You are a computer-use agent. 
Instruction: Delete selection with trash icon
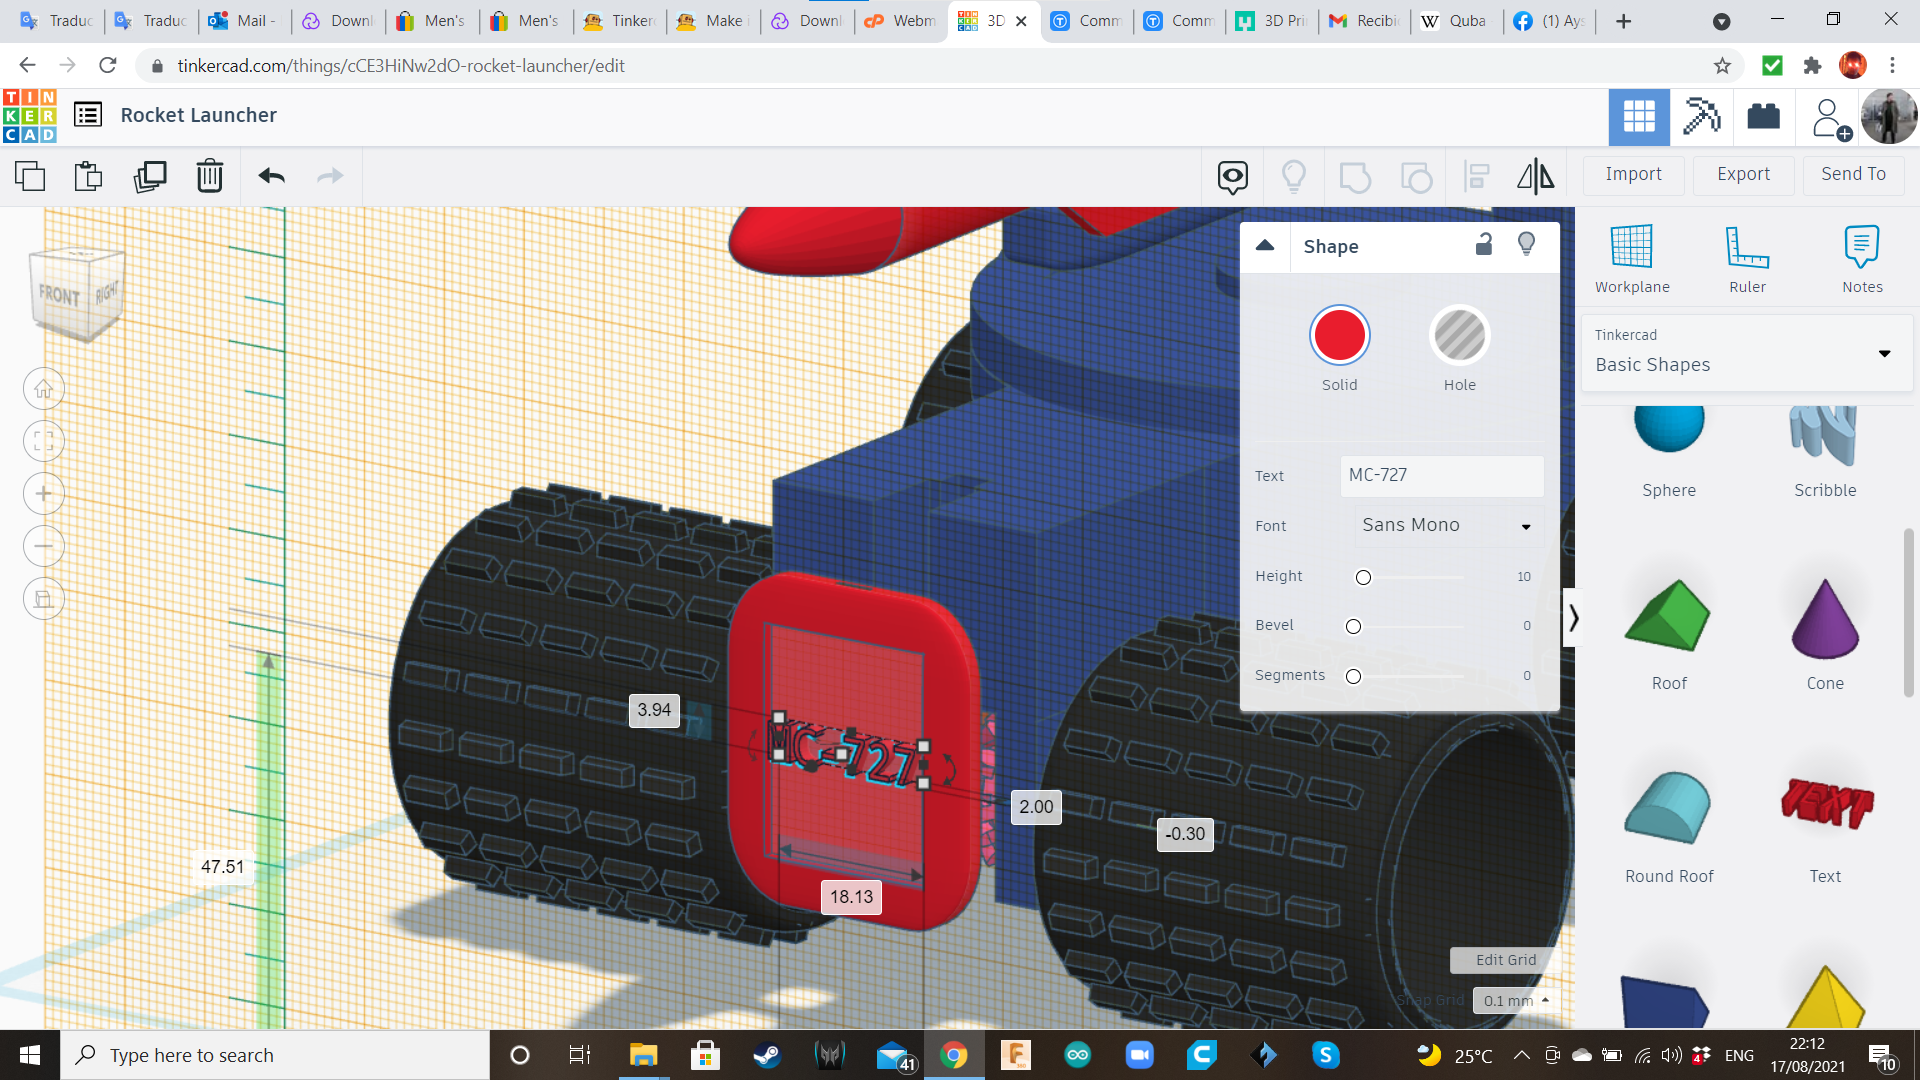click(209, 176)
